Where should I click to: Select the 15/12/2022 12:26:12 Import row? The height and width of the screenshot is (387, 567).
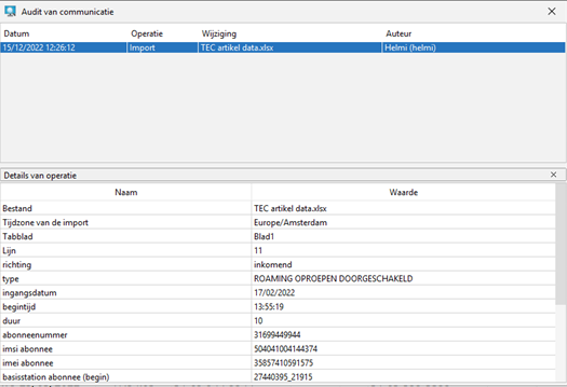point(283,47)
